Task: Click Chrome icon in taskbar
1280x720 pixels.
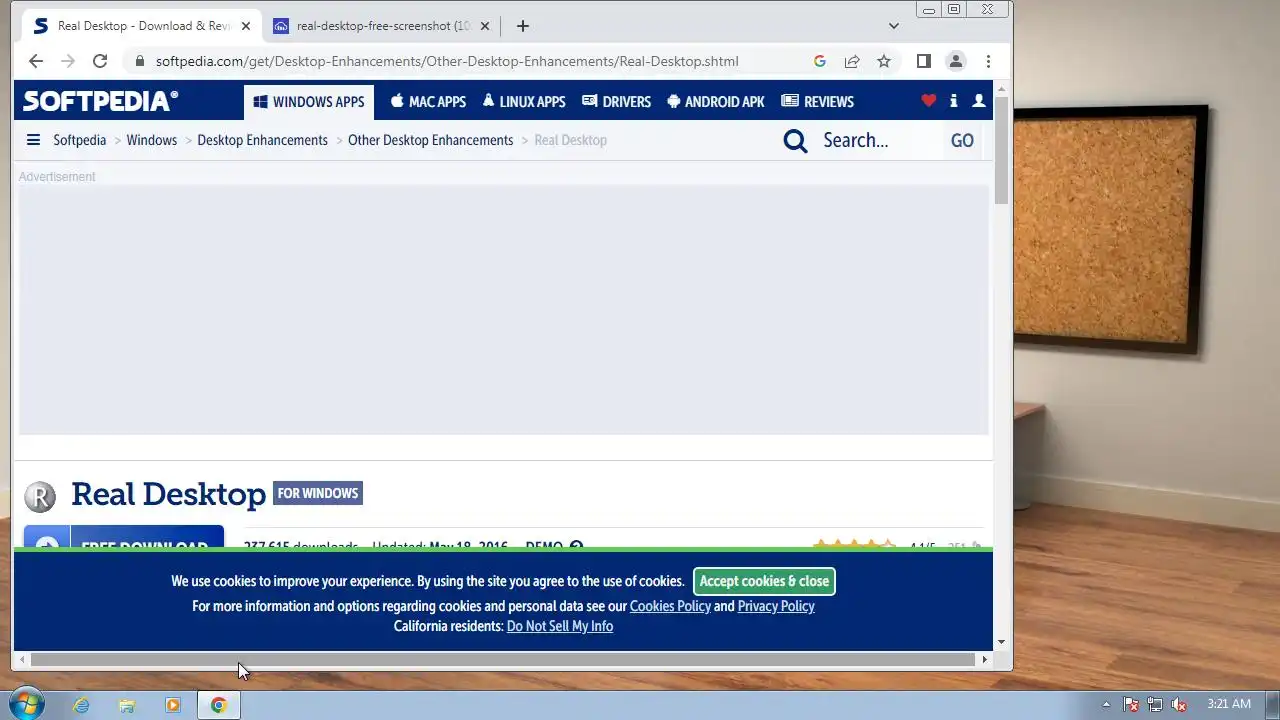Action: point(218,705)
